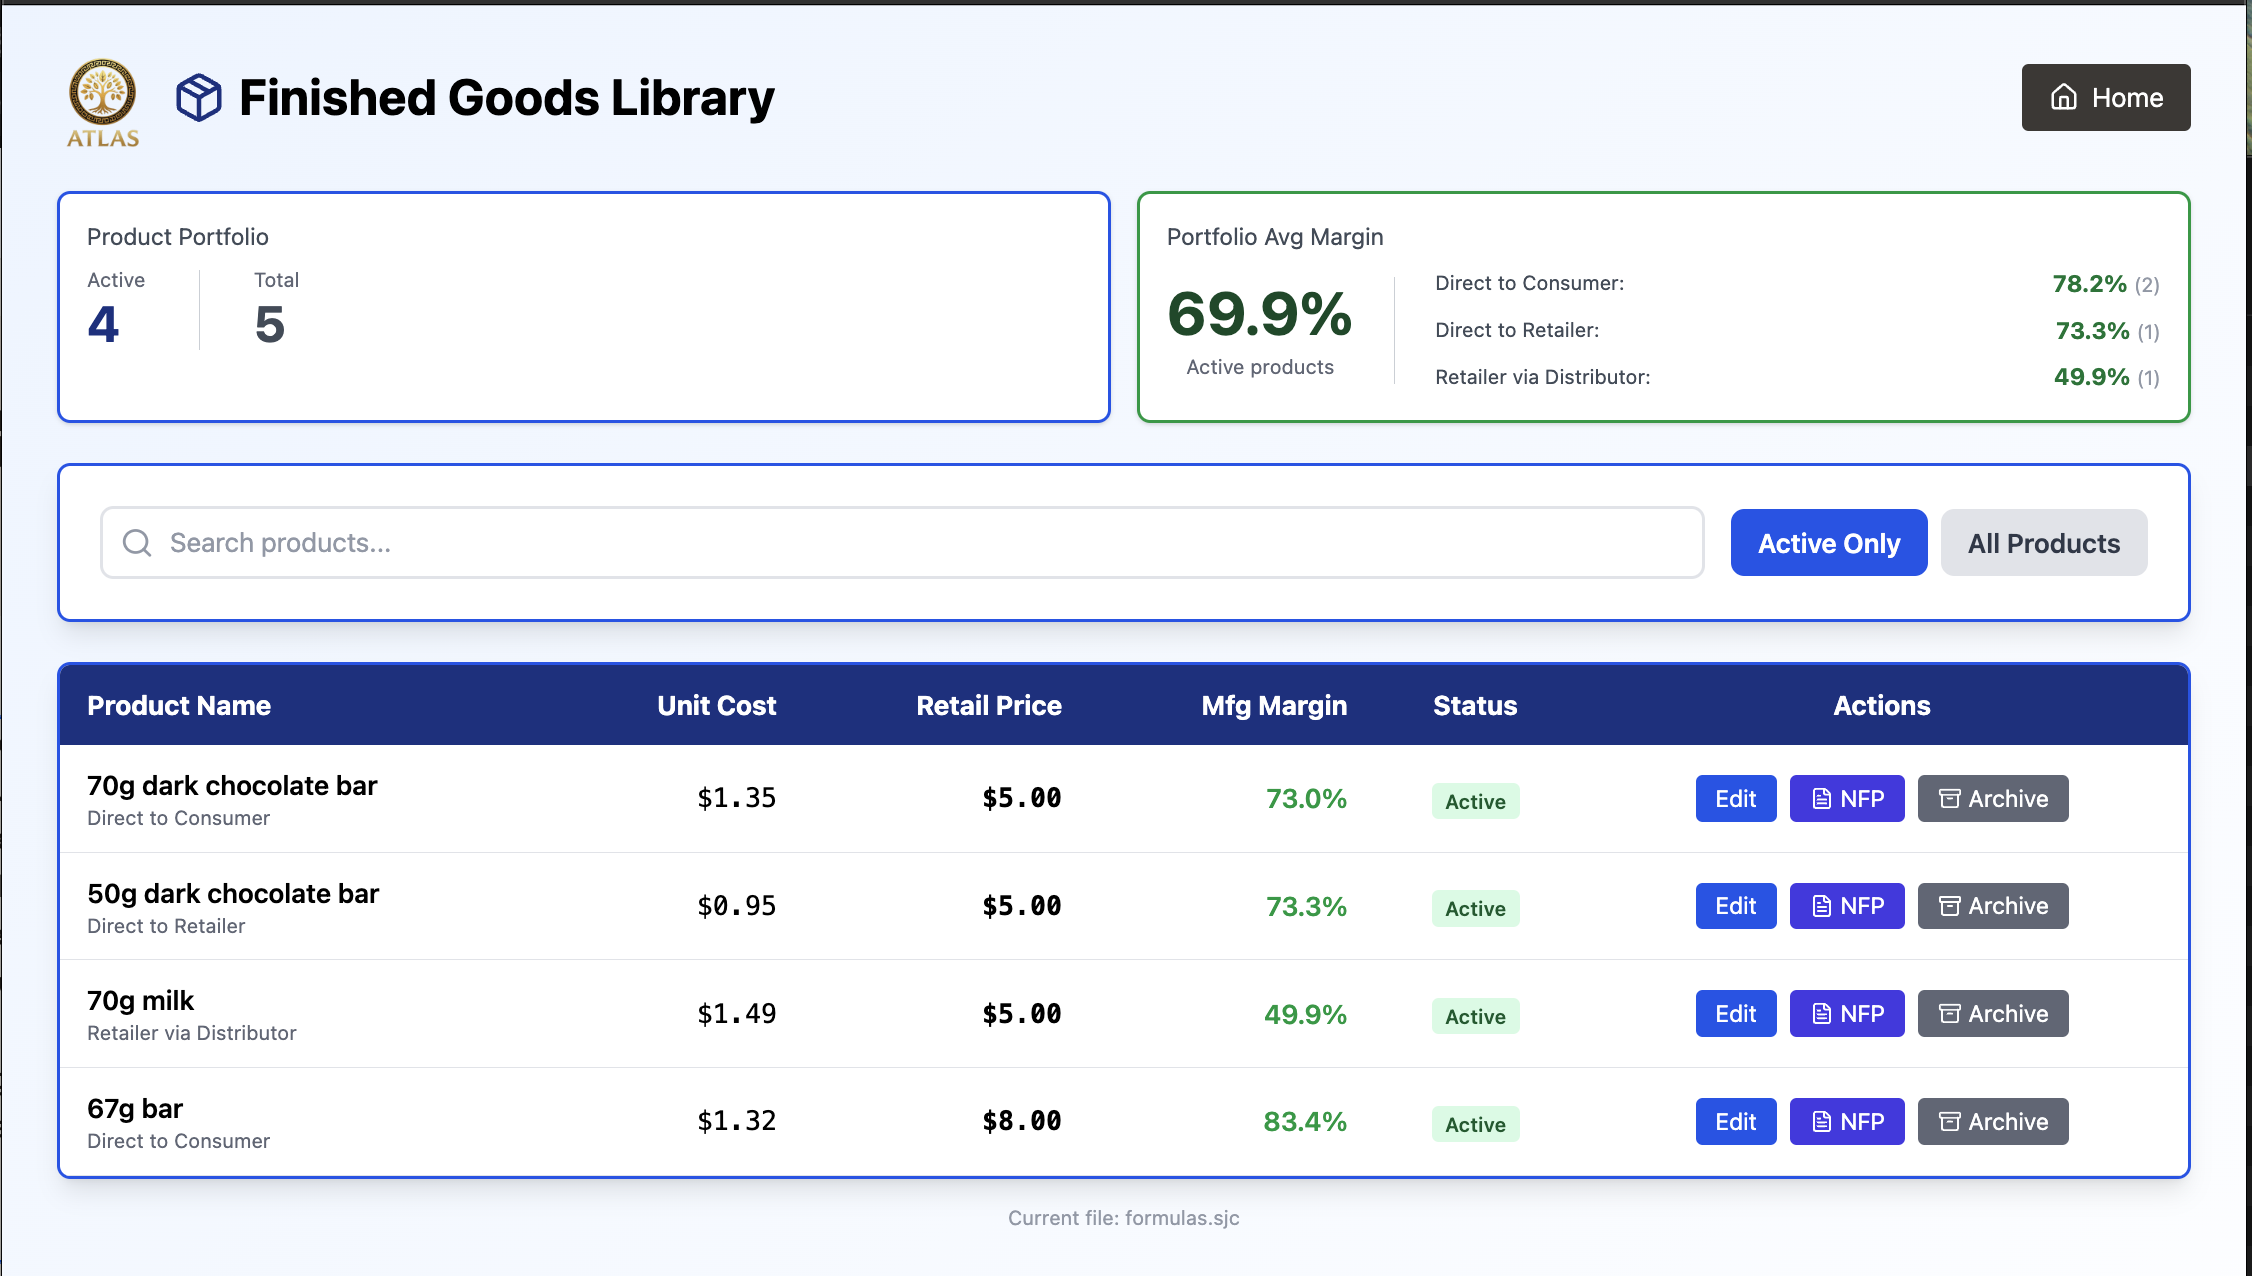Open NFP document for 70g dark chocolate bar
Screen dimensions: 2252x1276
click(x=1846, y=799)
